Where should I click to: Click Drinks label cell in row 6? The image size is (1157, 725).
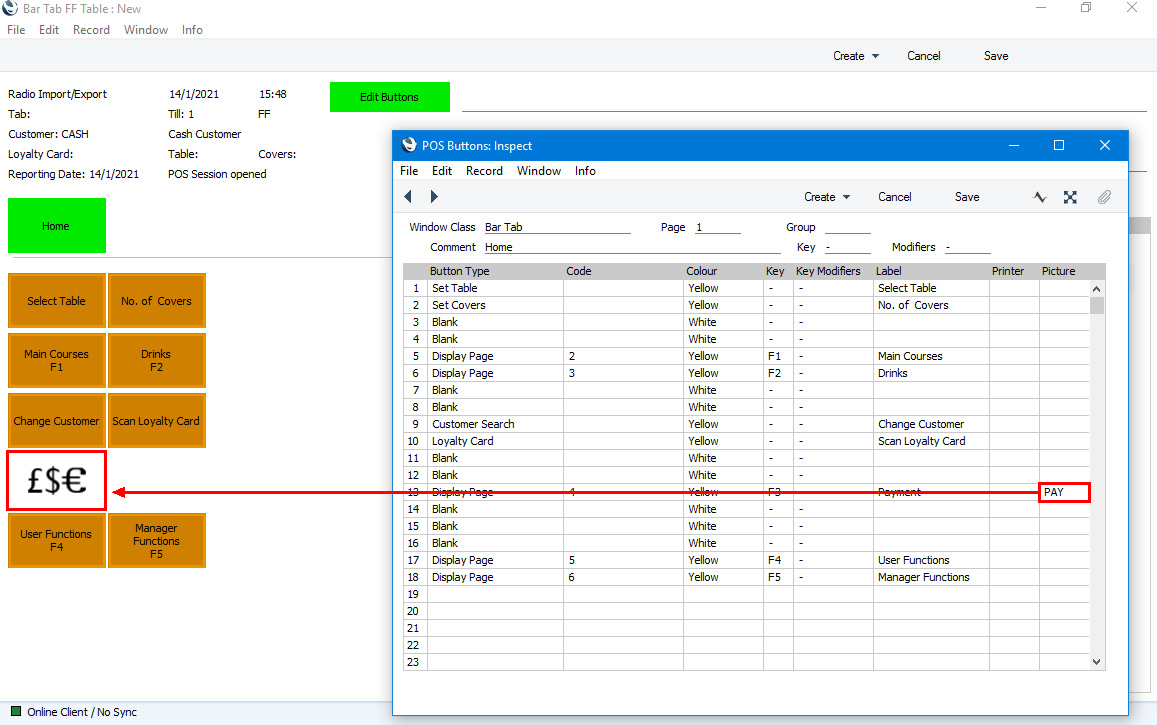pyautogui.click(x=931, y=373)
